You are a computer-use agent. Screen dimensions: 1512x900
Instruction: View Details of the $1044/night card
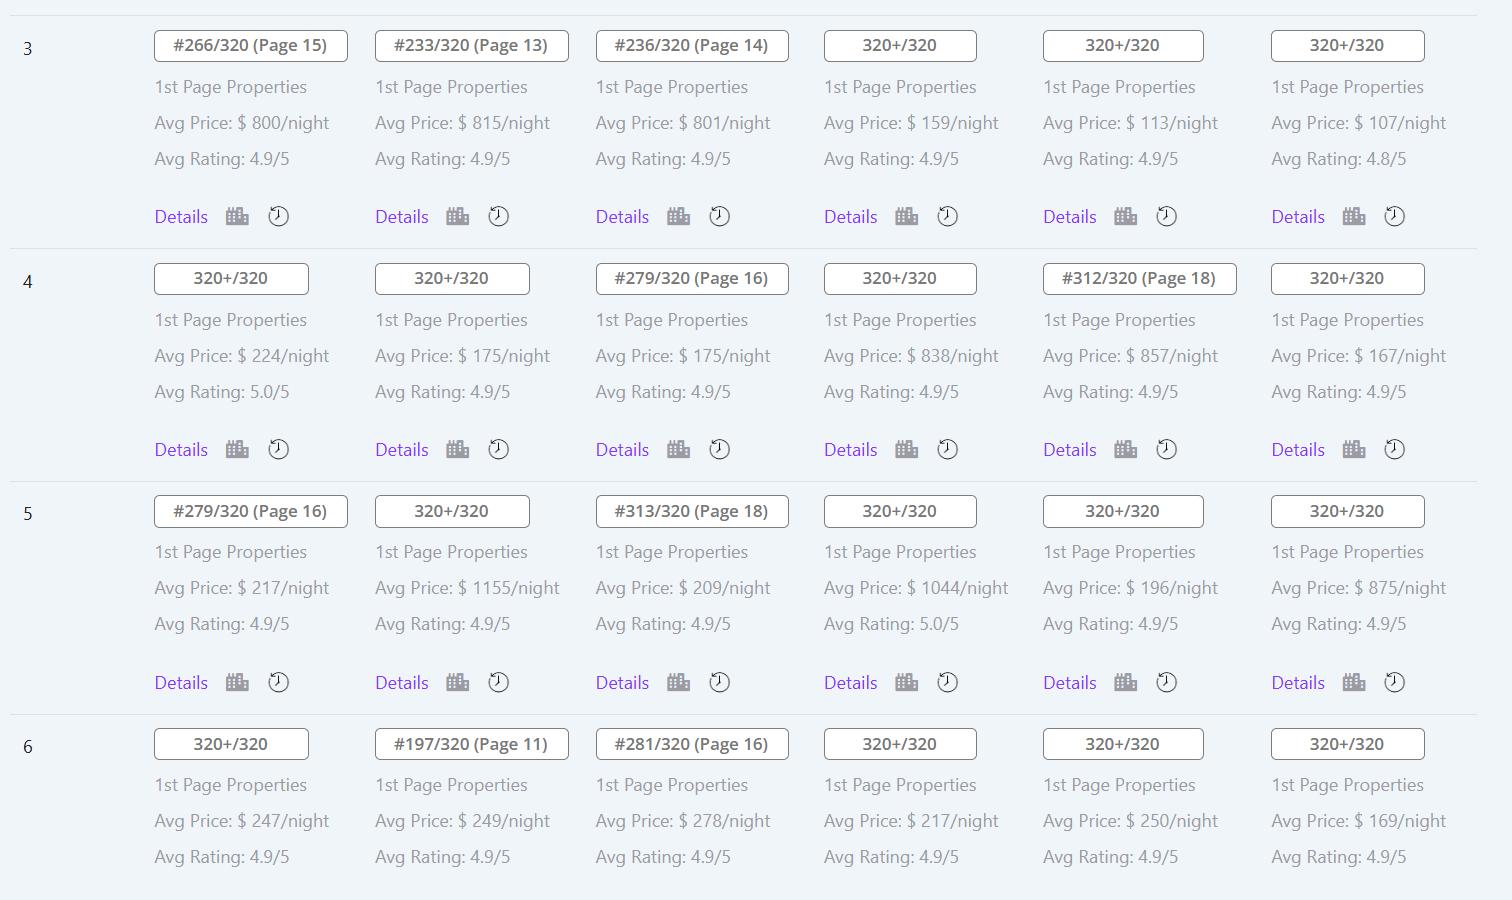850,683
